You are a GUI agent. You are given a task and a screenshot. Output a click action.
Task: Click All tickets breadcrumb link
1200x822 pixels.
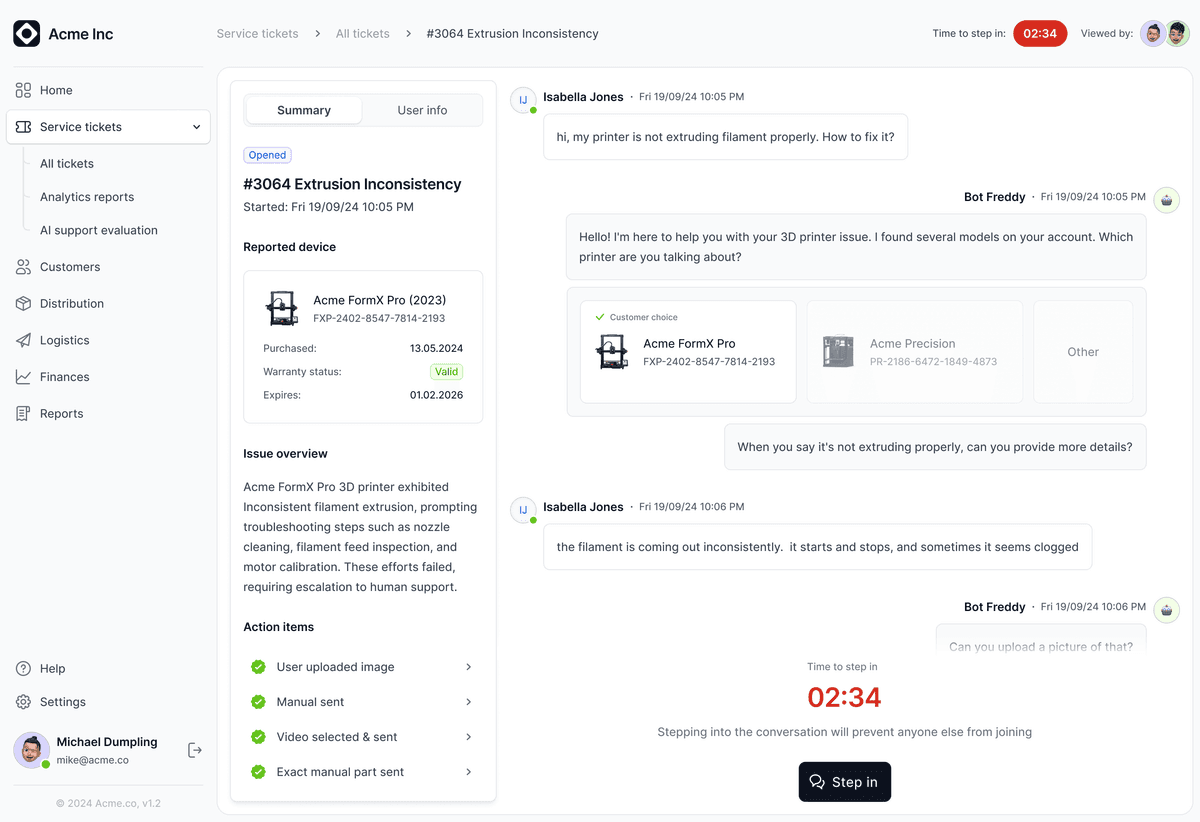(363, 34)
